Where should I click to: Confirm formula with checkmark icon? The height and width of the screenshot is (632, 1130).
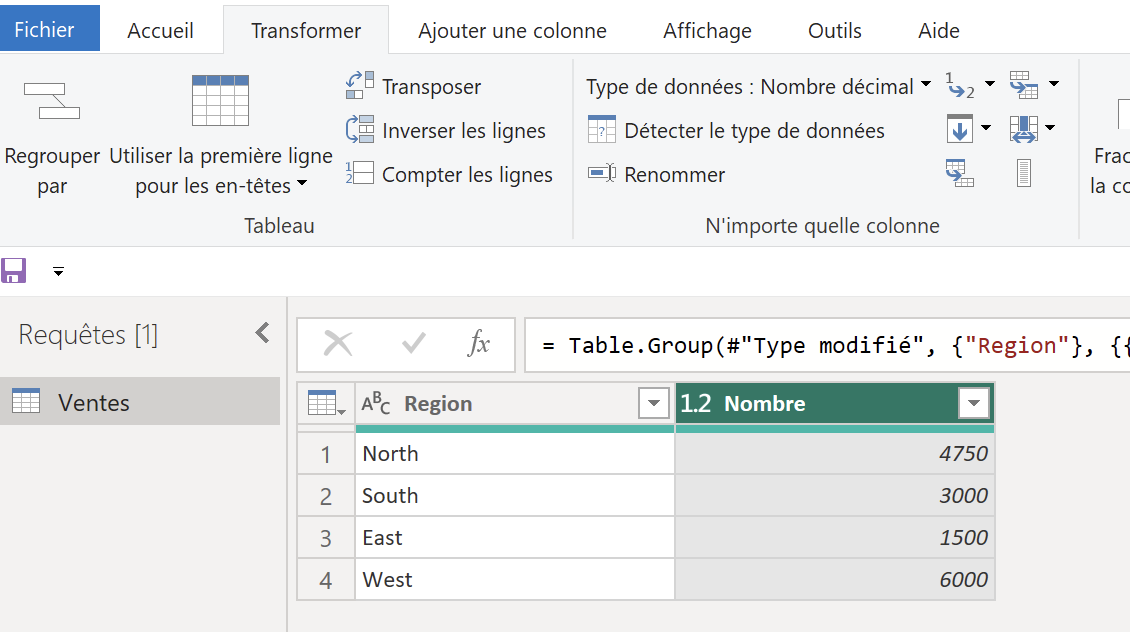[413, 344]
